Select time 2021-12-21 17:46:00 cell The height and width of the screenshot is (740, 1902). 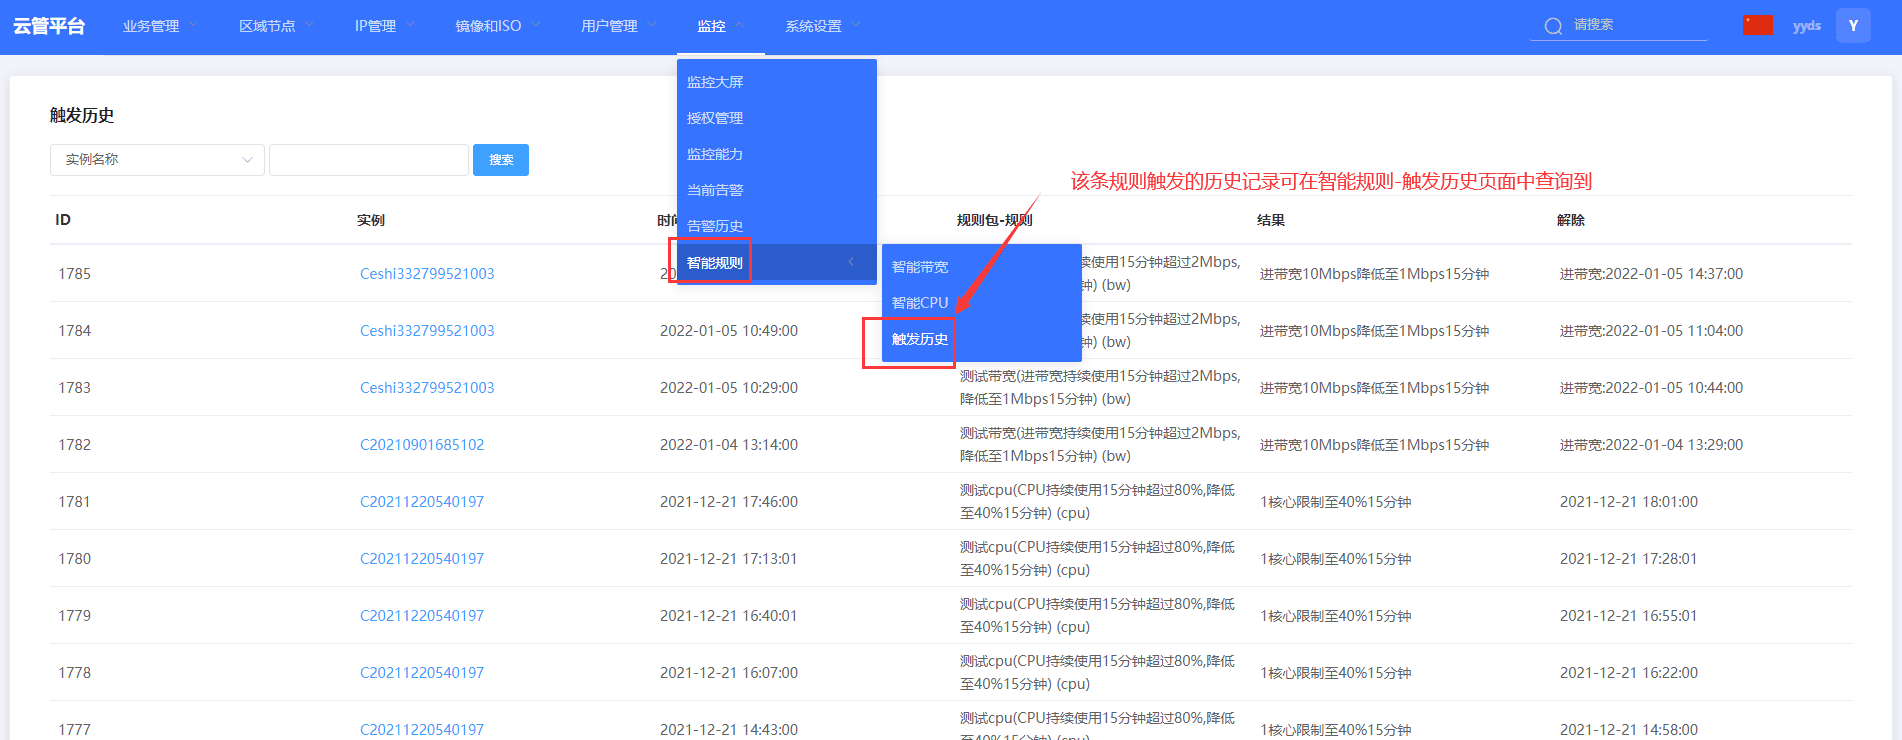coord(729,502)
